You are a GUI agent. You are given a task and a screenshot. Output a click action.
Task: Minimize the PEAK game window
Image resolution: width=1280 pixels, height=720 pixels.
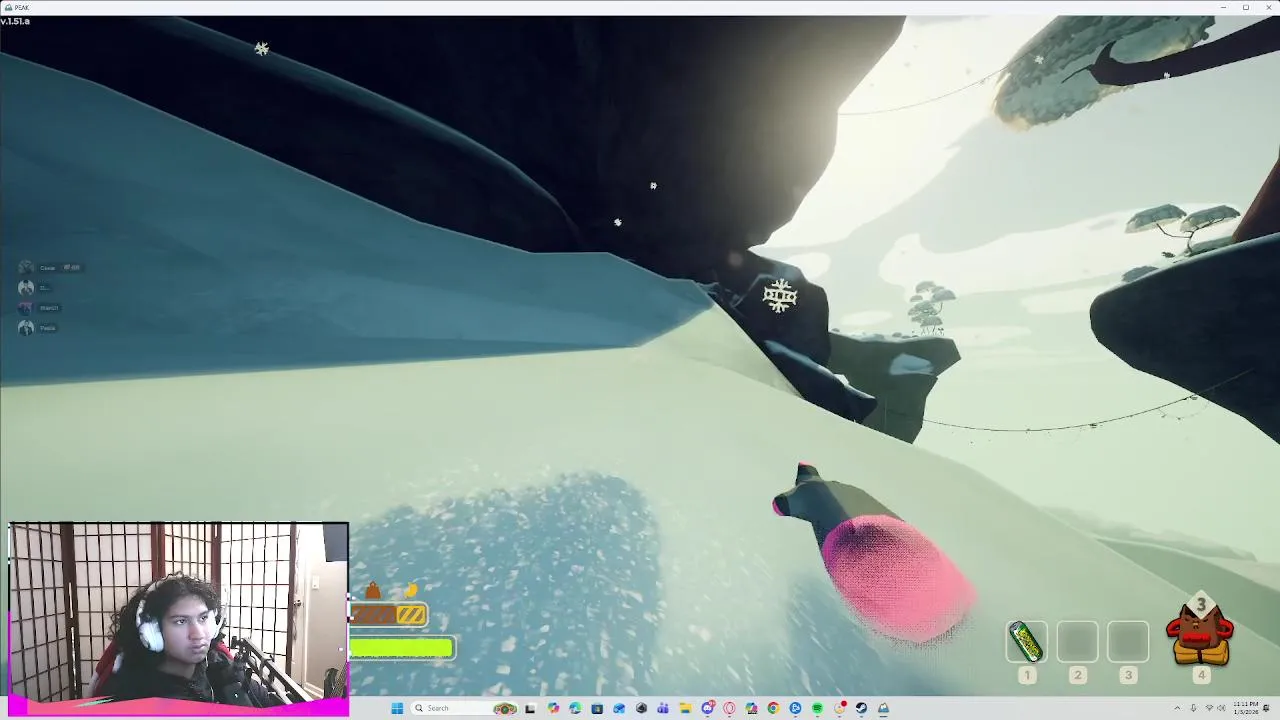pos(1223,7)
